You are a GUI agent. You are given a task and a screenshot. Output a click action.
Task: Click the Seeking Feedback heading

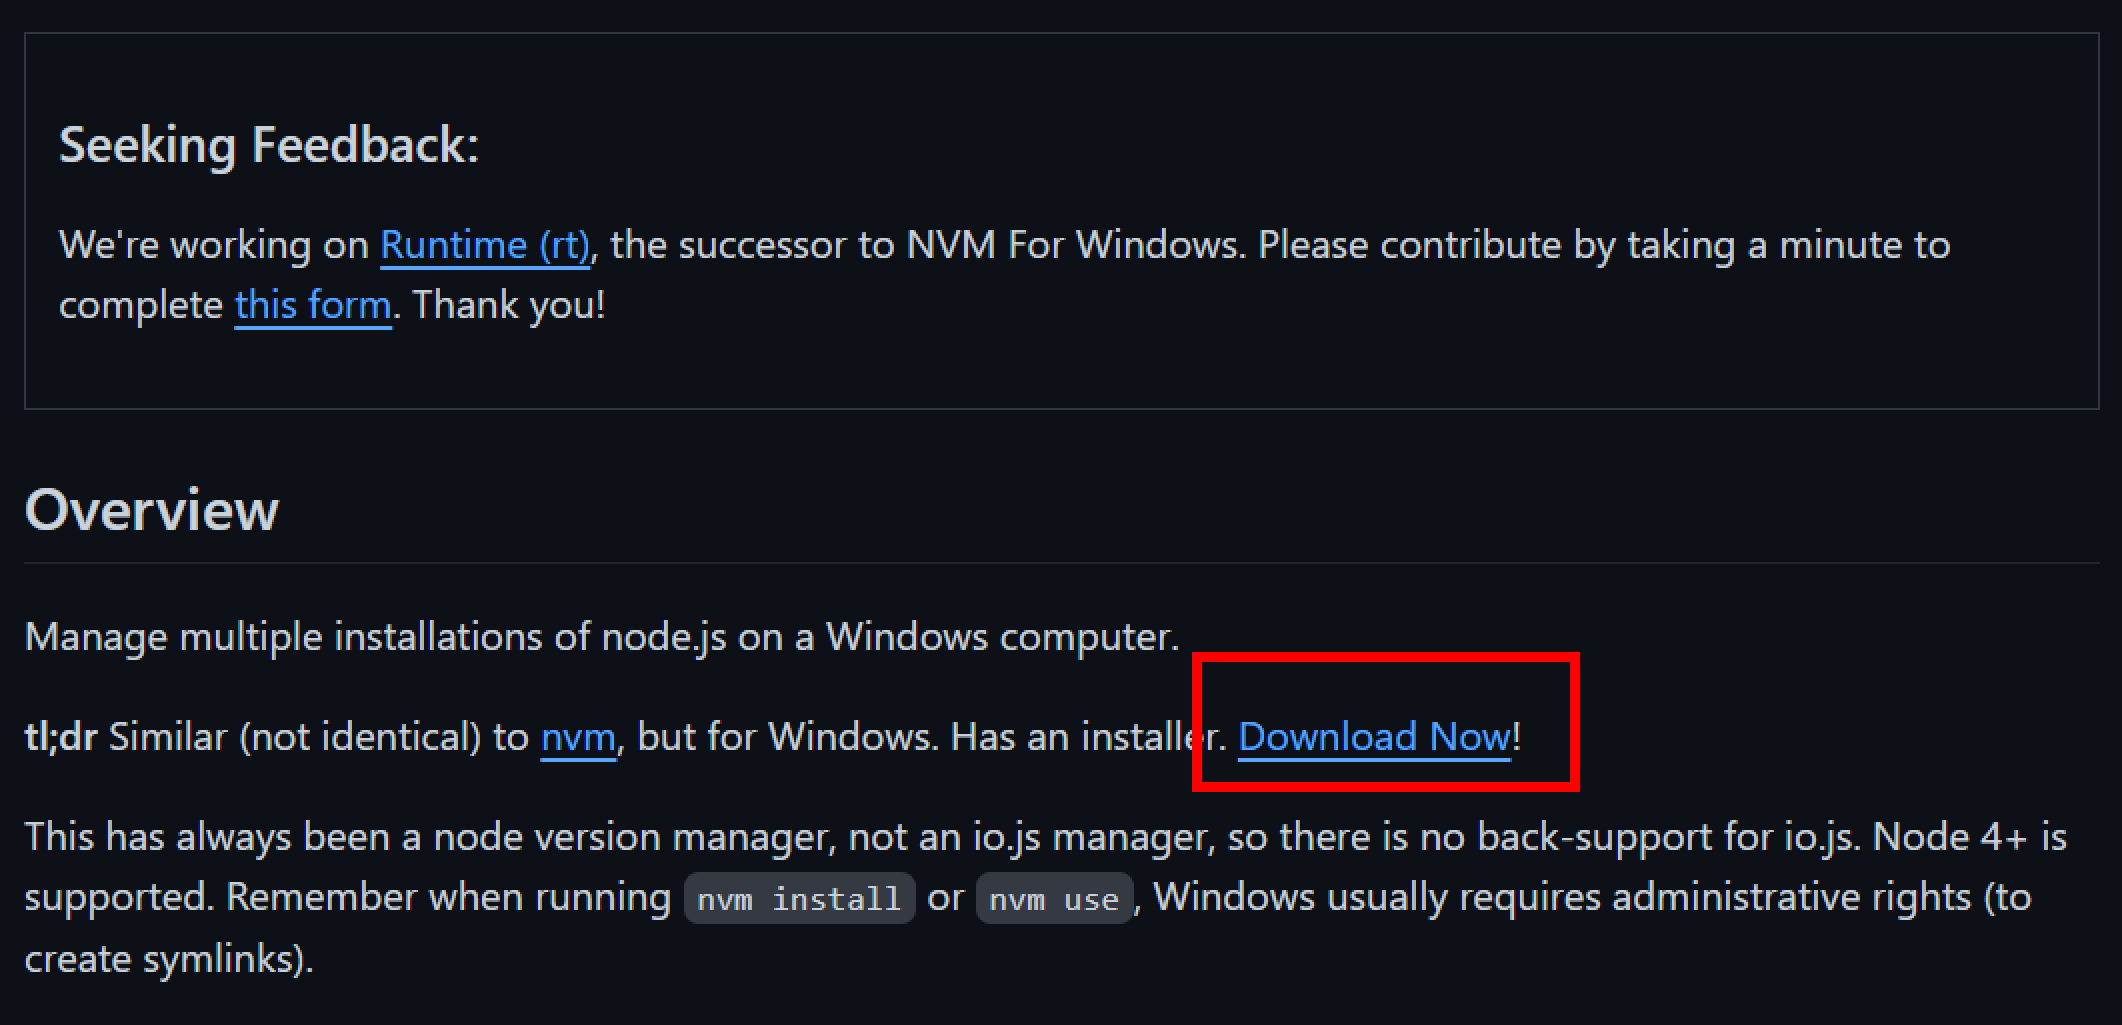(269, 145)
